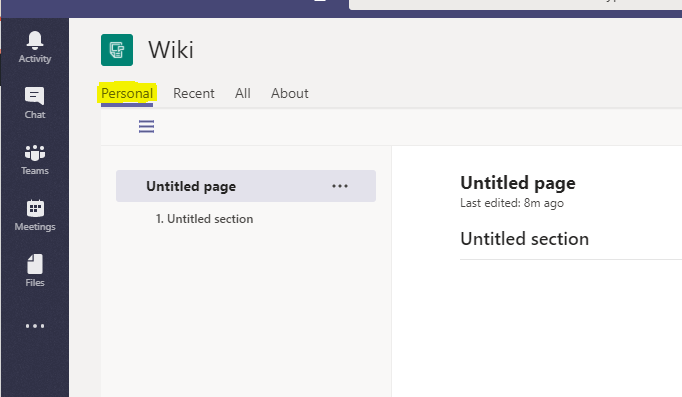Click the green Wiki app icon
682x397 pixels.
pyautogui.click(x=117, y=50)
